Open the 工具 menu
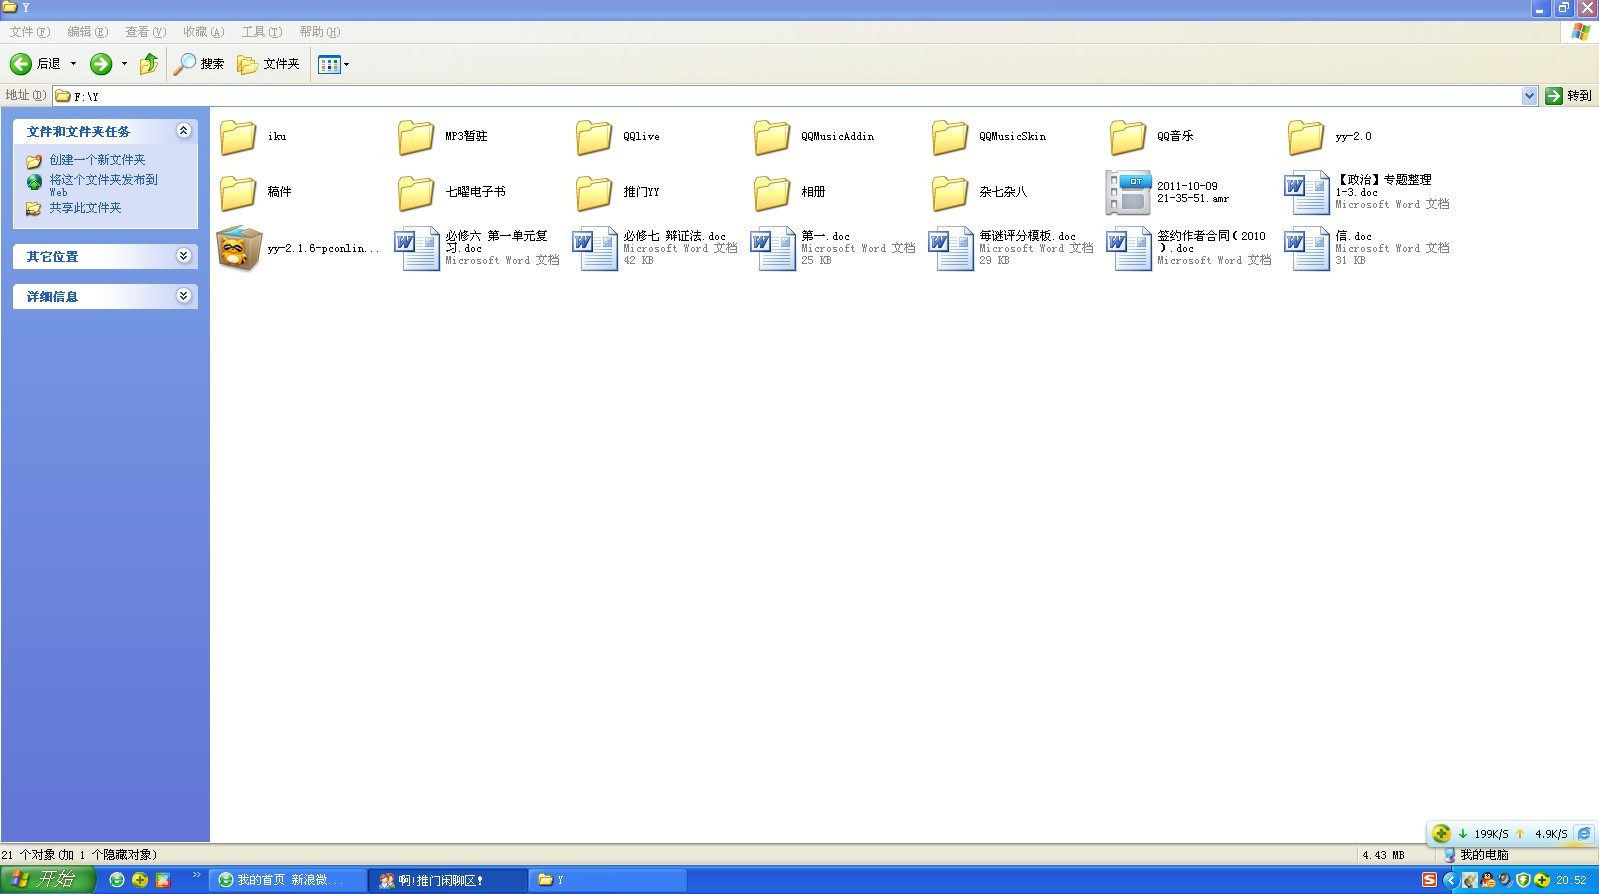The height and width of the screenshot is (894, 1599). (261, 32)
